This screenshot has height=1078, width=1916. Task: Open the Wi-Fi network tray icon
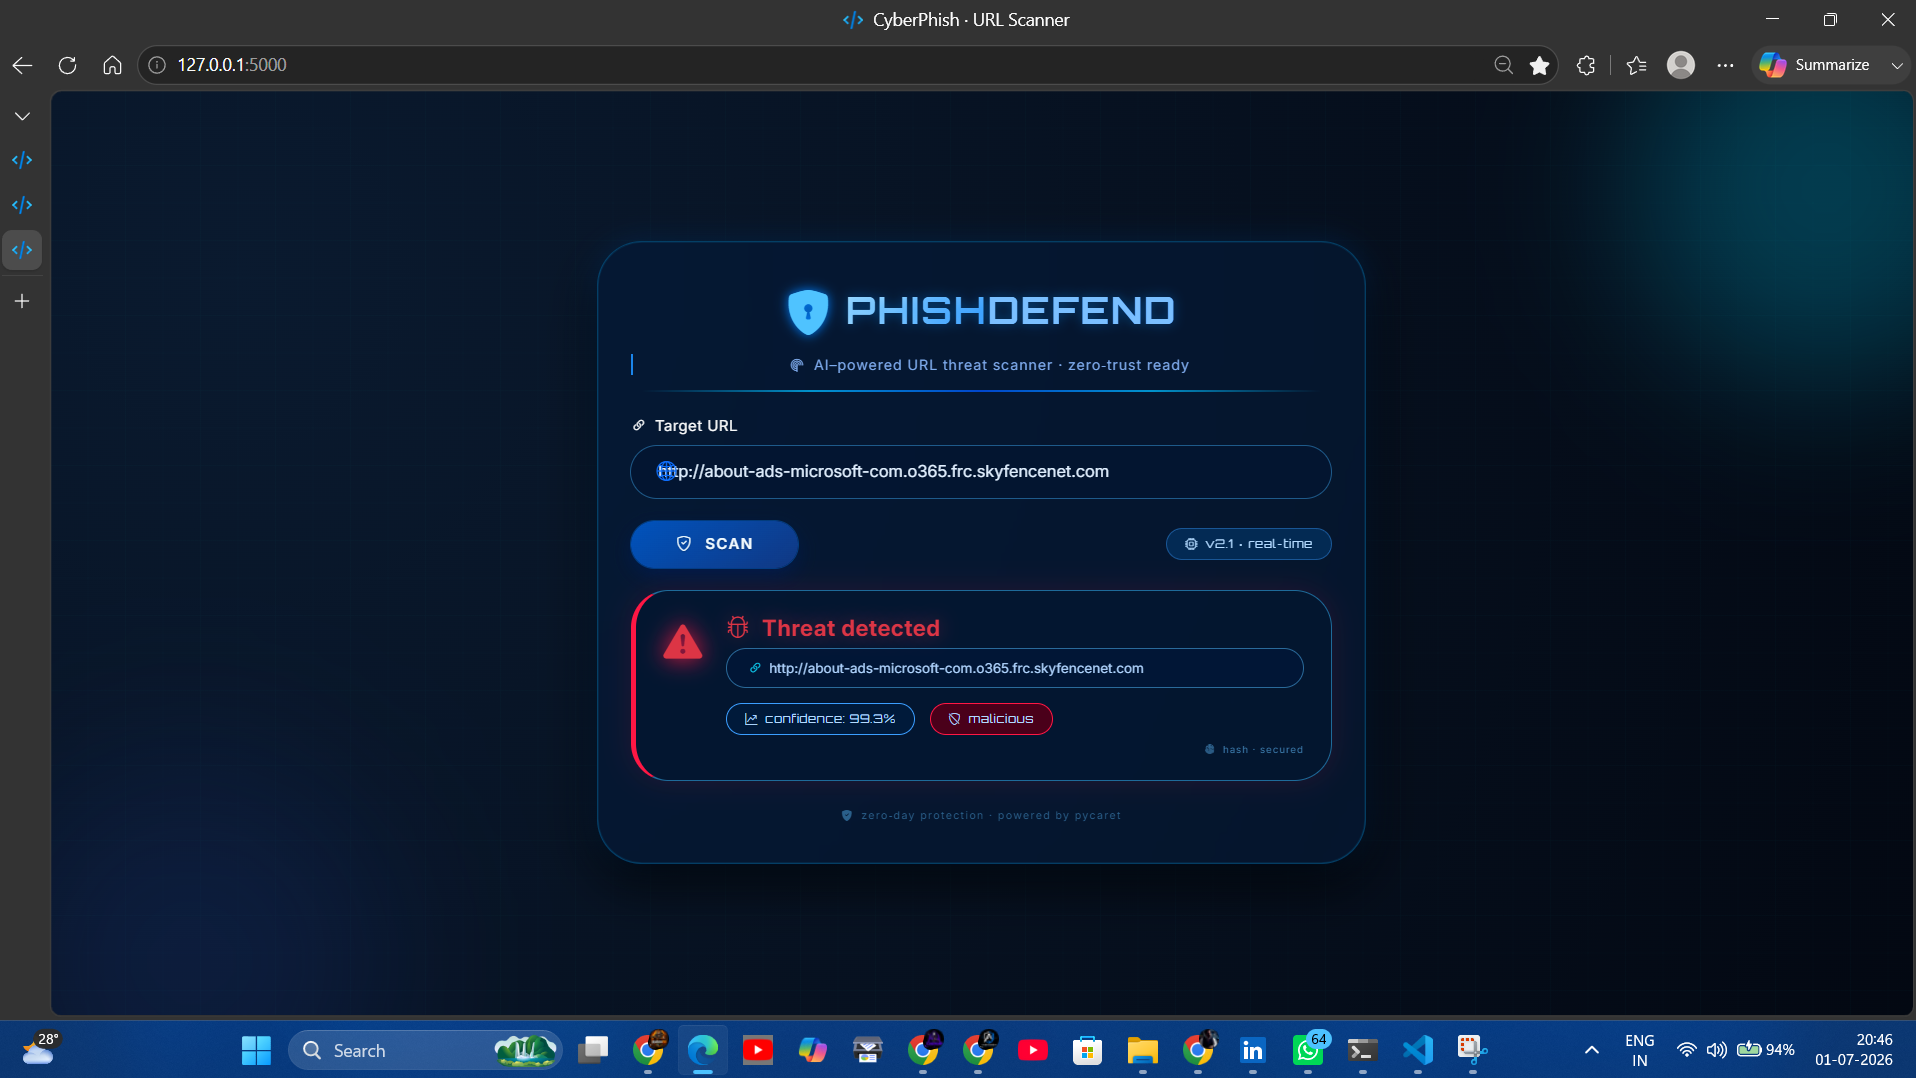point(1687,1050)
